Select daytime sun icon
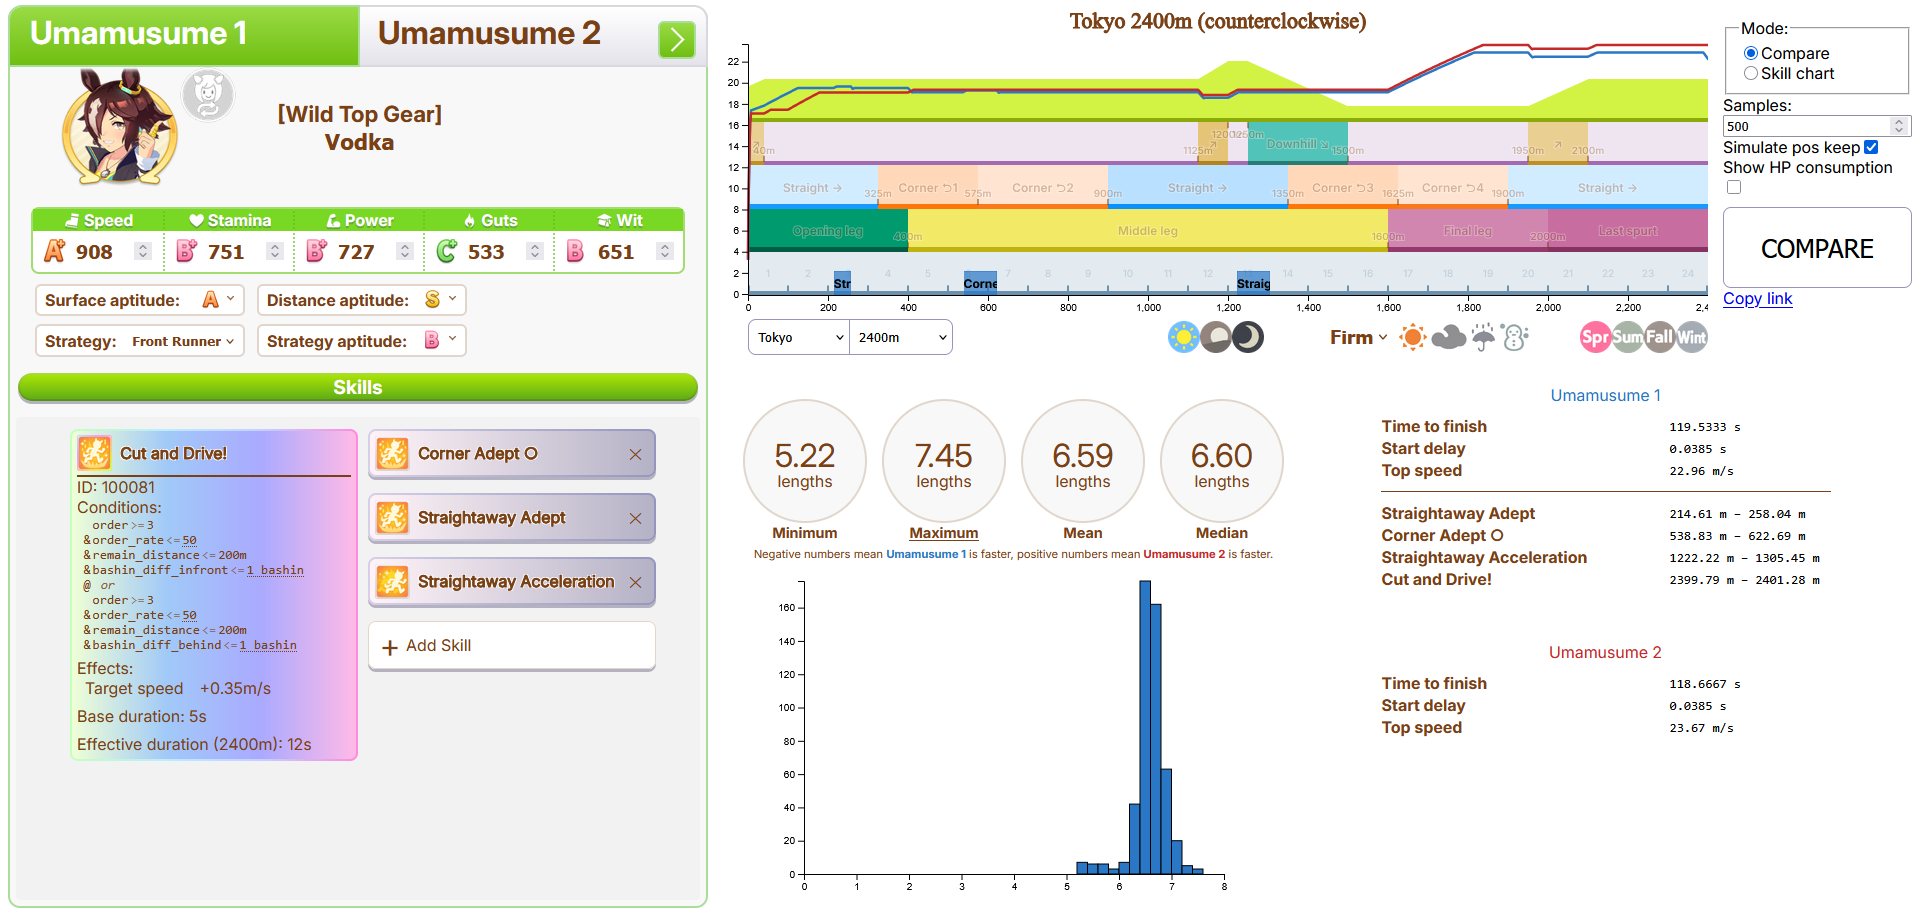The height and width of the screenshot is (914, 1919). coord(1184,337)
